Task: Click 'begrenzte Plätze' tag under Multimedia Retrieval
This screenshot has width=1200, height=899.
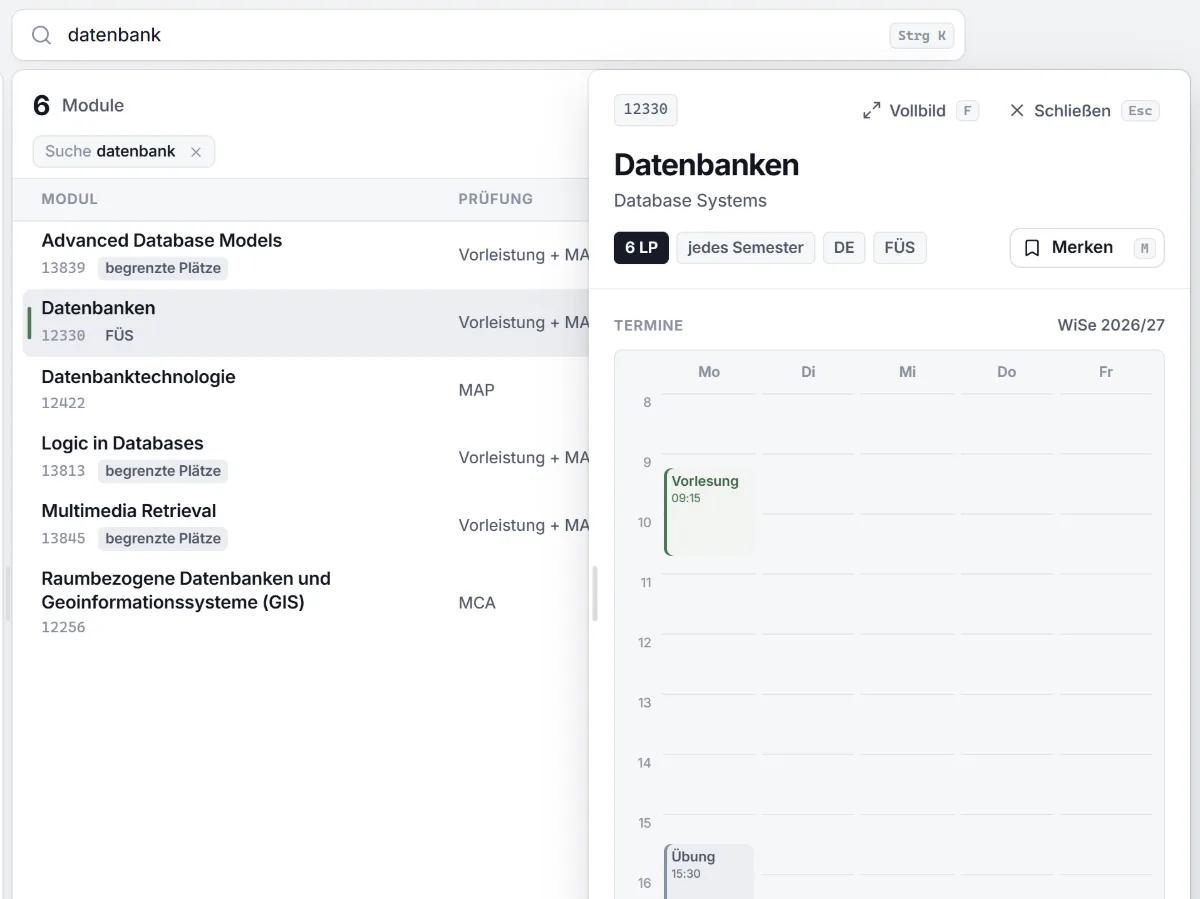Action: pos(163,539)
